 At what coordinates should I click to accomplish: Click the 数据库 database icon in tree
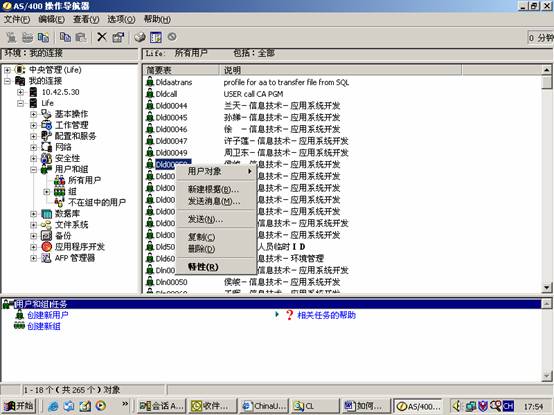coord(46,214)
